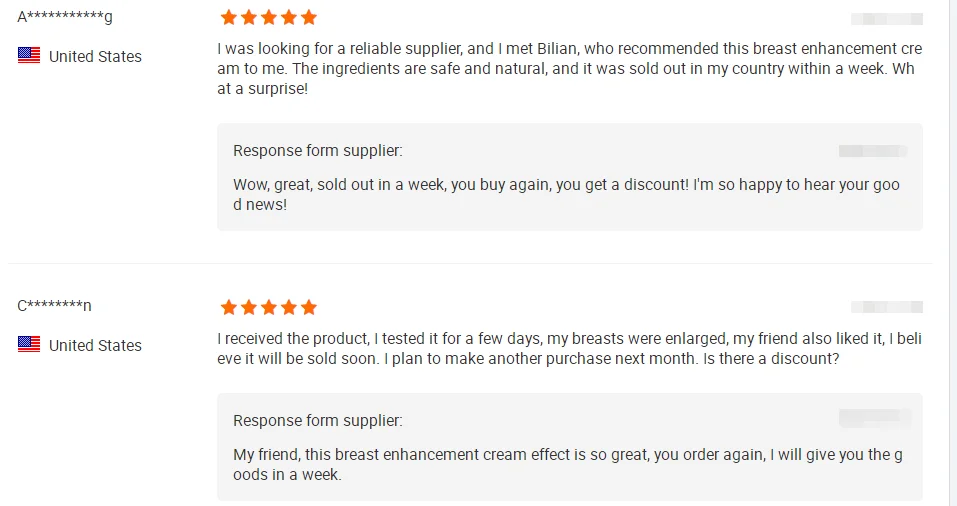This screenshot has width=957, height=506.
Task: Click the last star of A***********g's rating
Action: pos(309,17)
